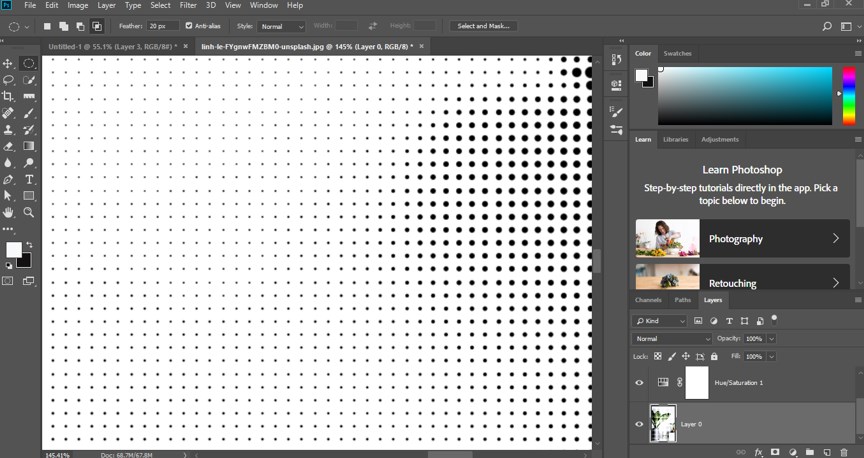Select the Crop tool

tap(8, 96)
